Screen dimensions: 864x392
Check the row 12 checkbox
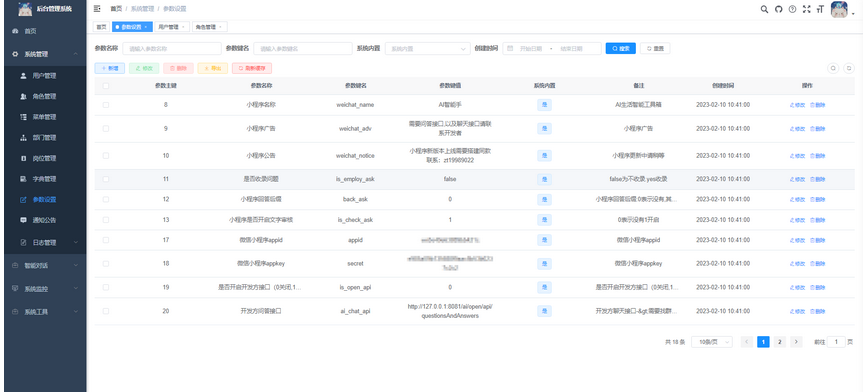(106, 199)
